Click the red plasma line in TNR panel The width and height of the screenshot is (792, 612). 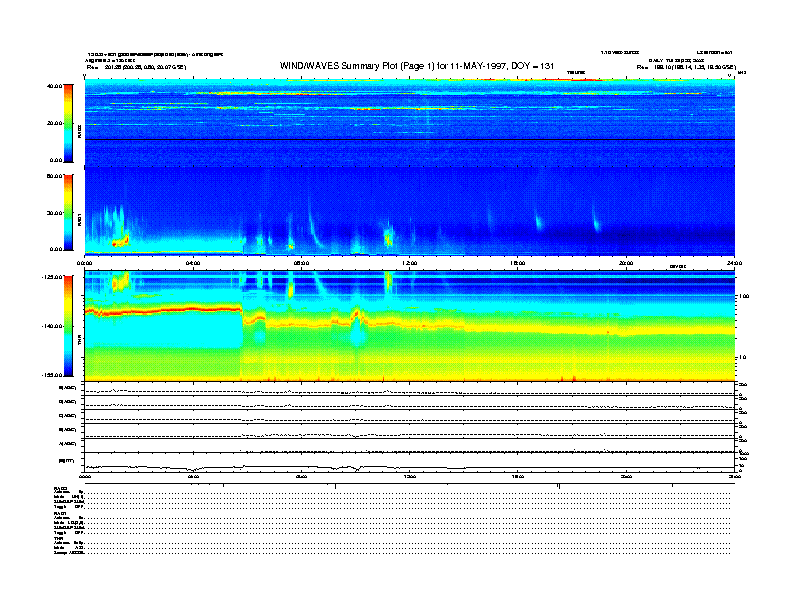click(170, 309)
